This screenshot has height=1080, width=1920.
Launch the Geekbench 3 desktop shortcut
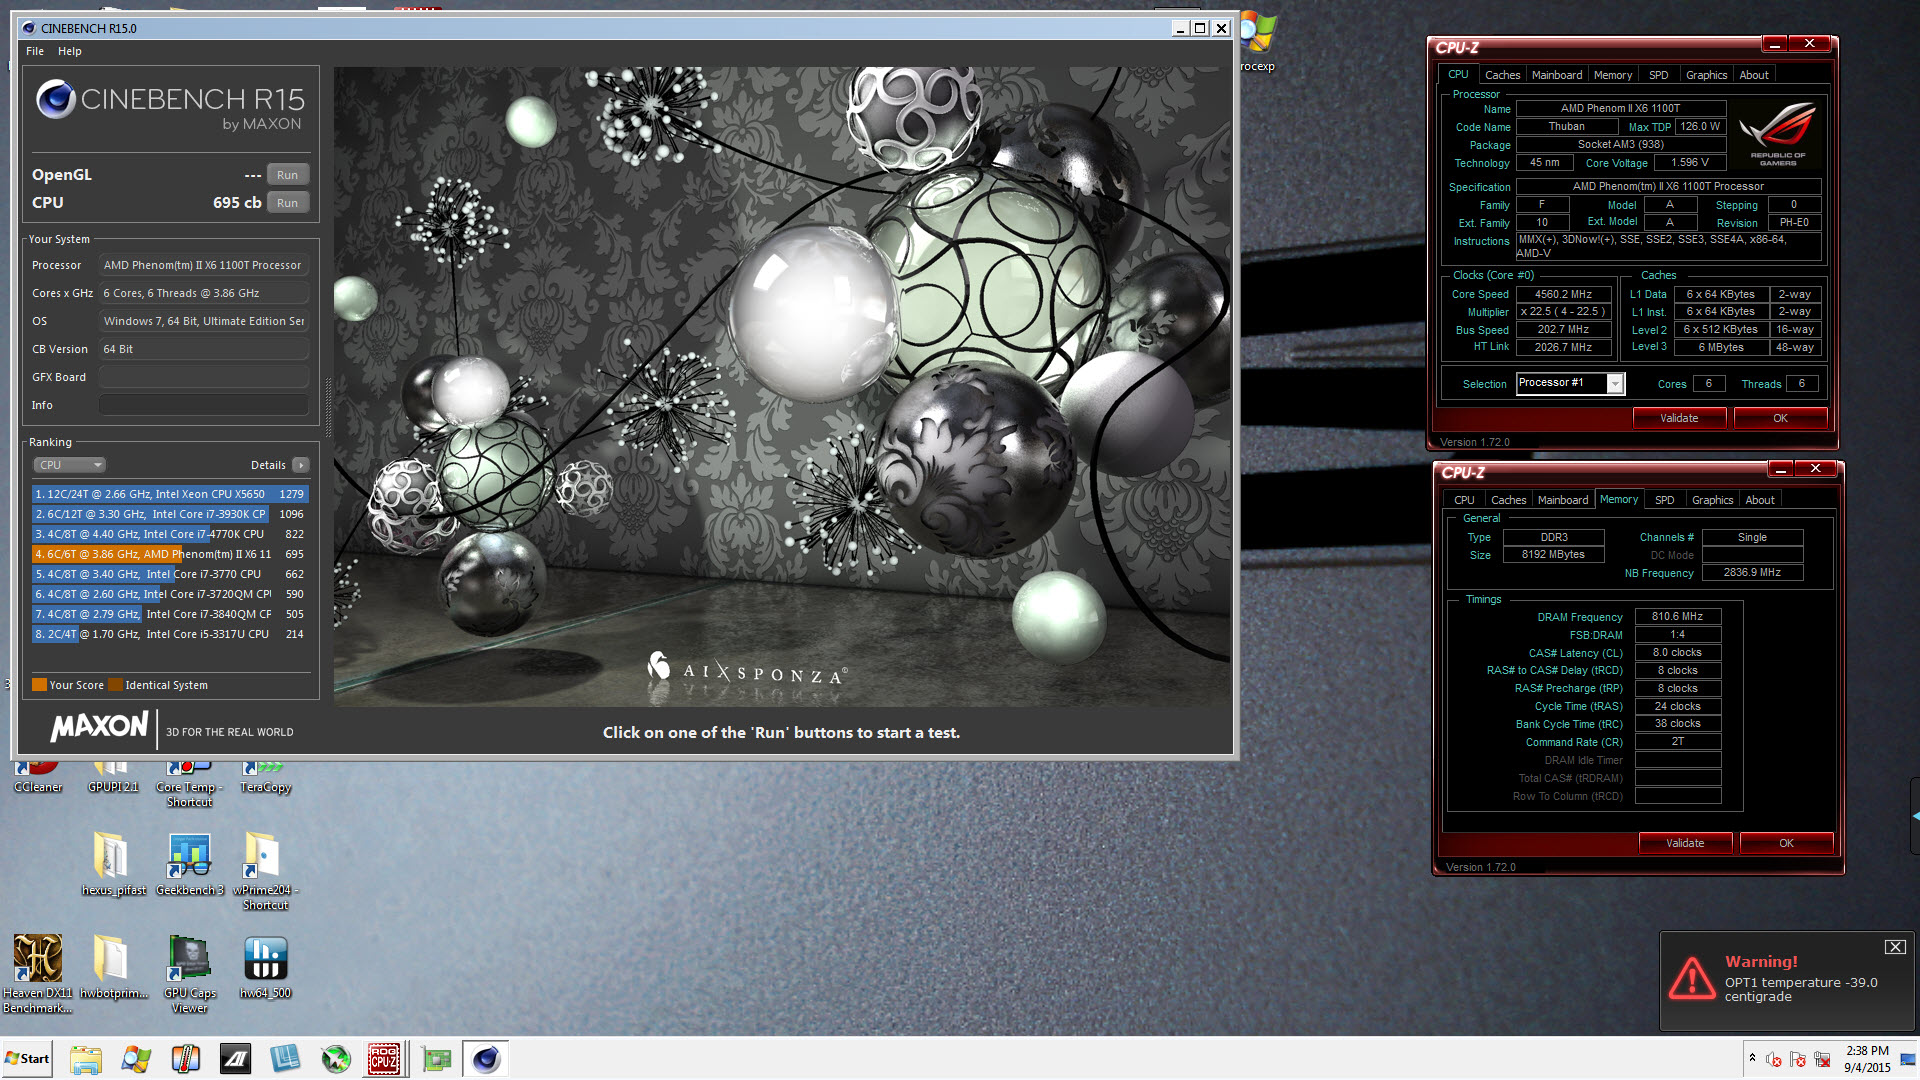(189, 864)
